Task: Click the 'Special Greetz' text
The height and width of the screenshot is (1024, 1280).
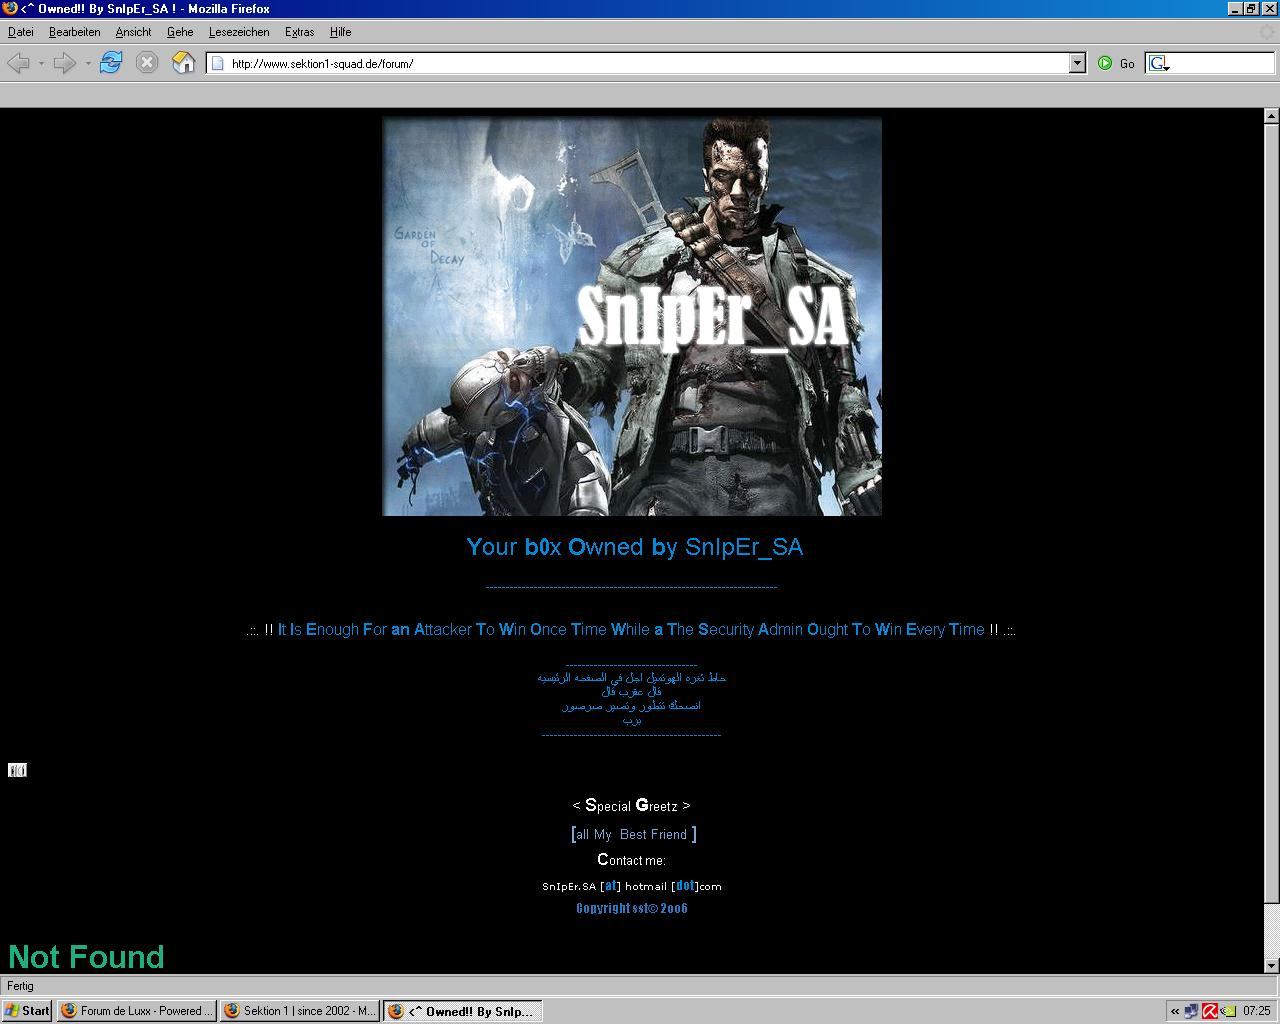Action: point(631,805)
